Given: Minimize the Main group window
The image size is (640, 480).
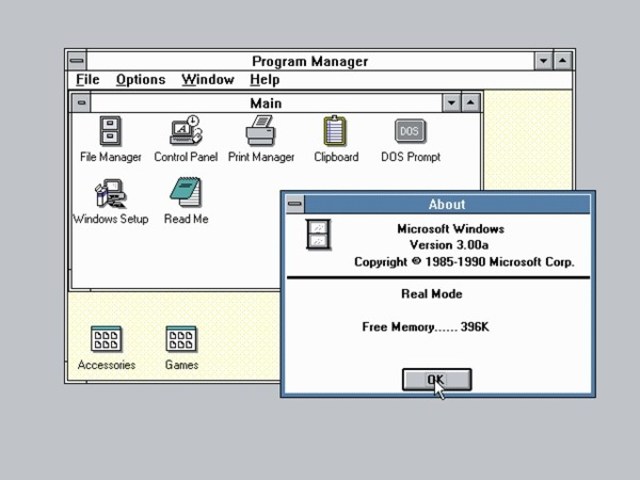Looking at the screenshot, I should pyautogui.click(x=451, y=102).
